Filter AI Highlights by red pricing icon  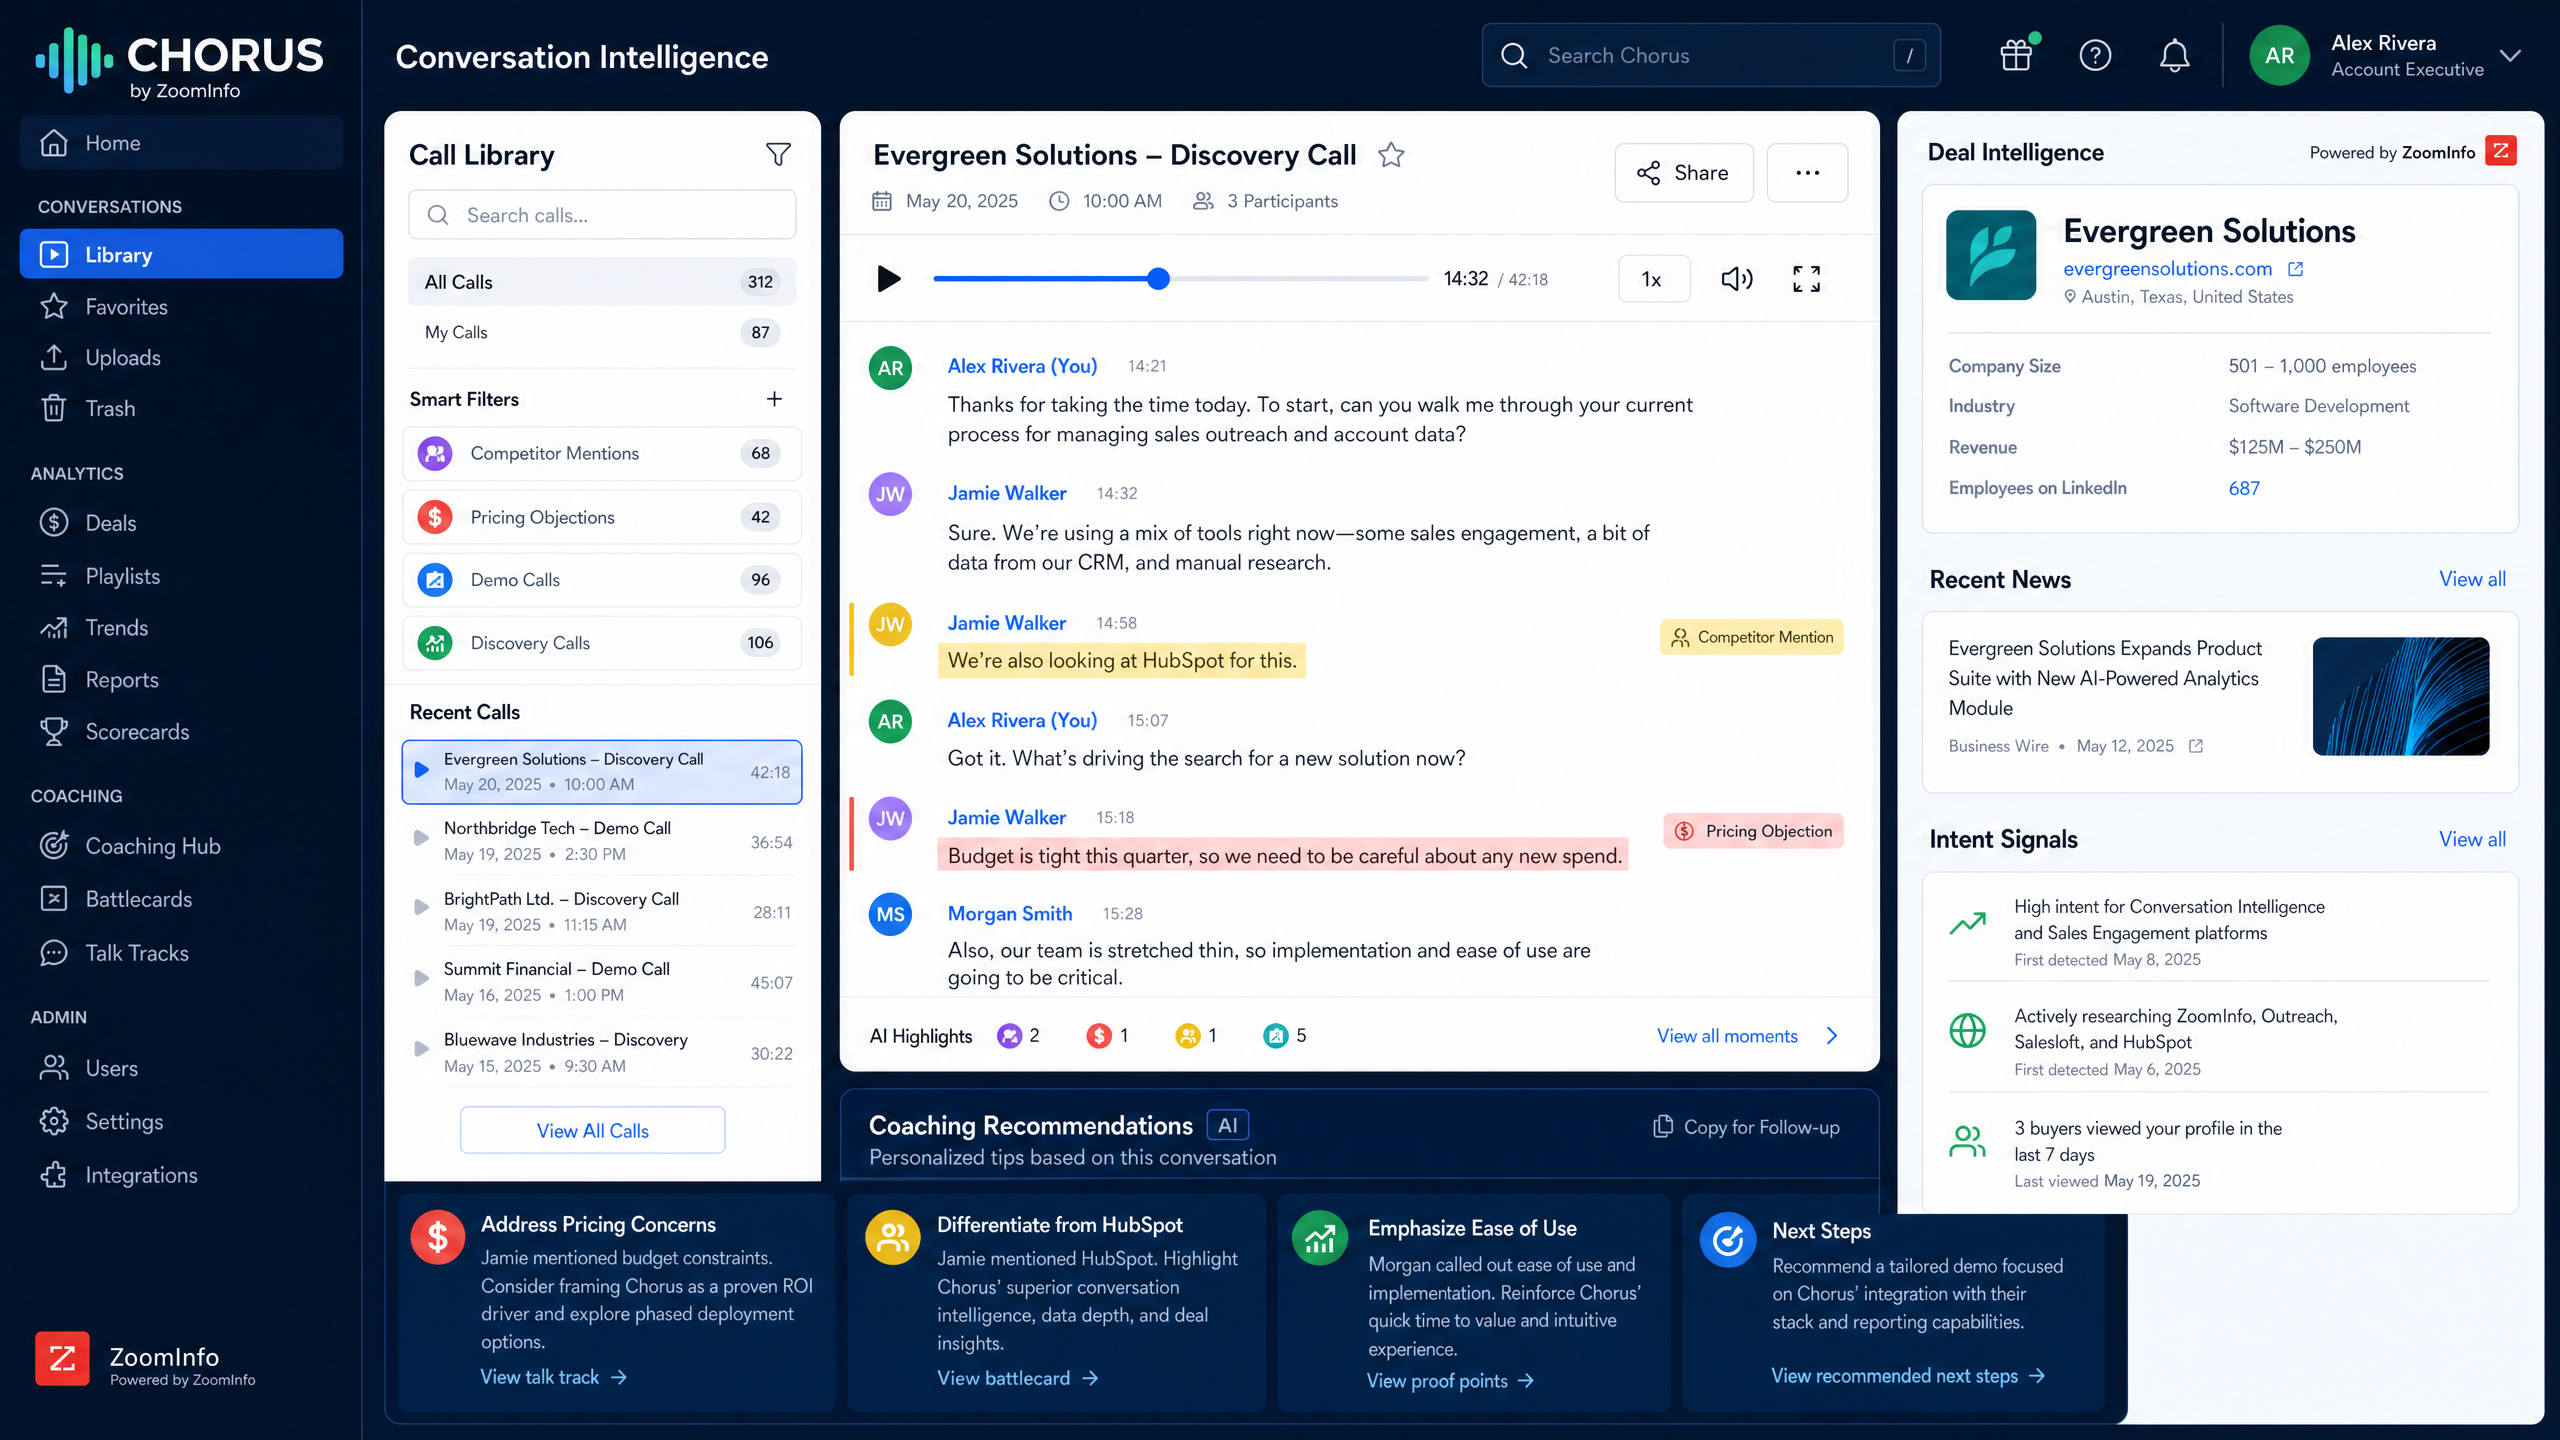point(1098,1036)
